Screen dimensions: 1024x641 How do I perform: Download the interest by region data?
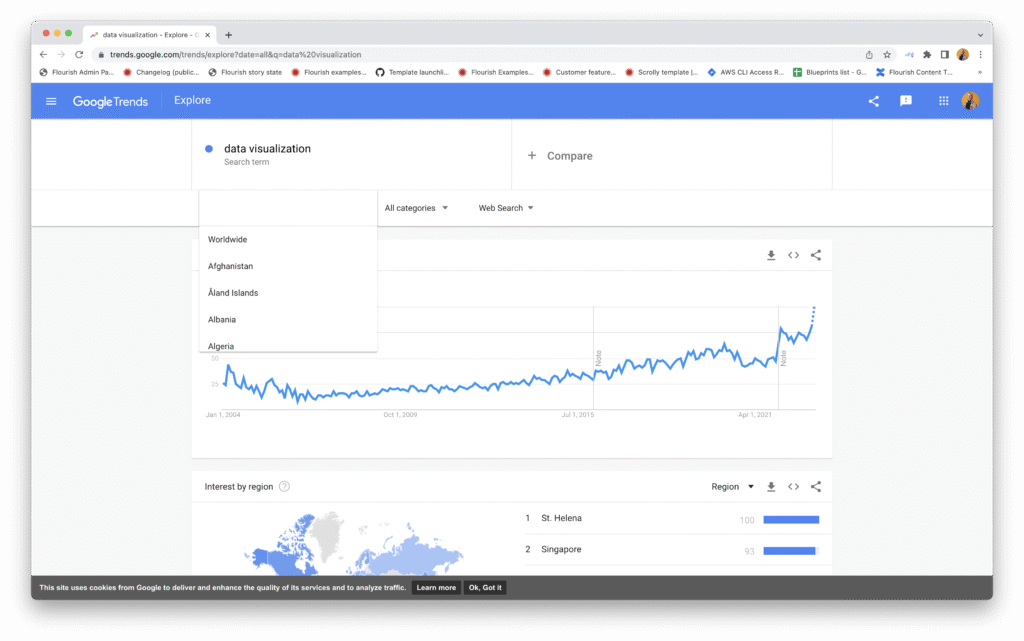(770, 486)
